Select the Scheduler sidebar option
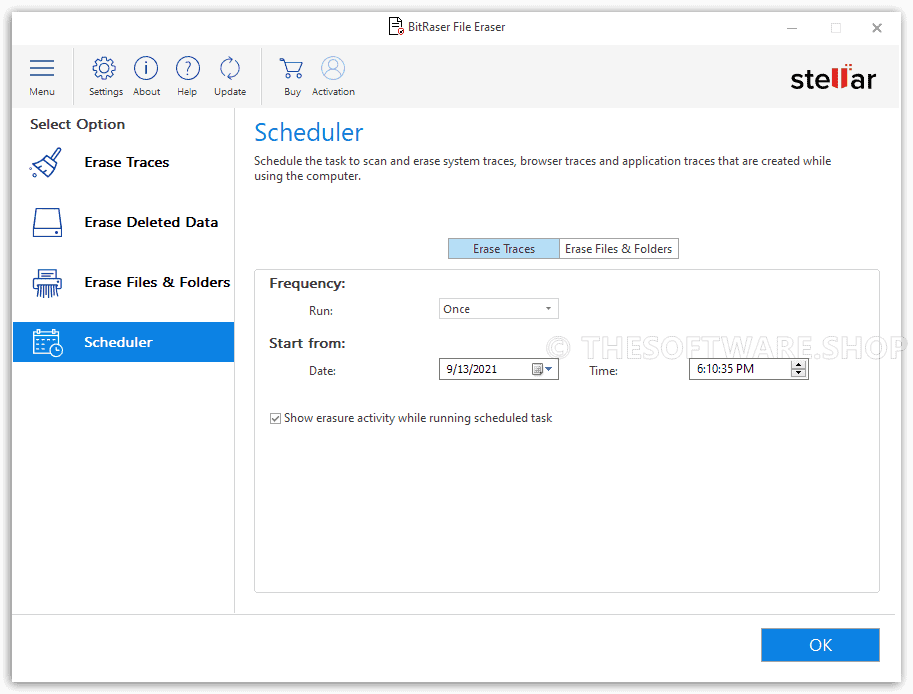913x694 pixels. click(x=123, y=342)
